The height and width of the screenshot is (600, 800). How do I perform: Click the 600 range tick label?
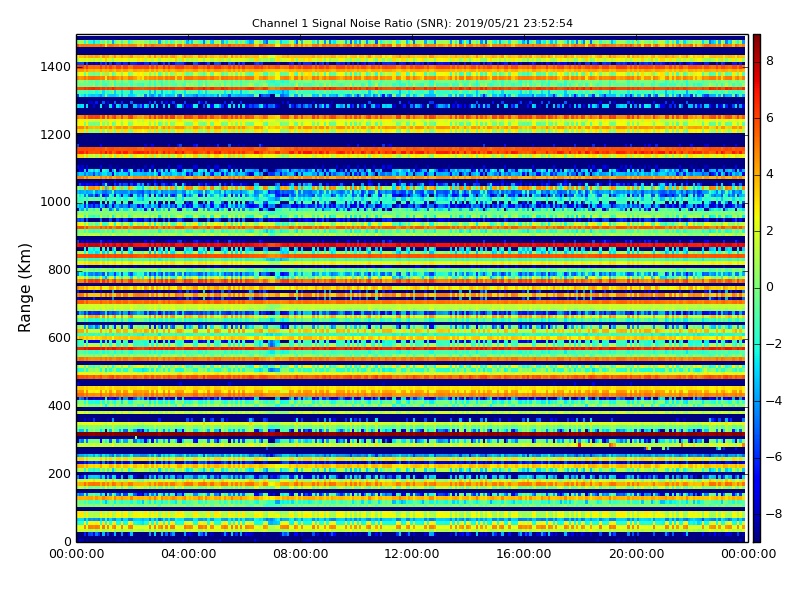tap(59, 338)
